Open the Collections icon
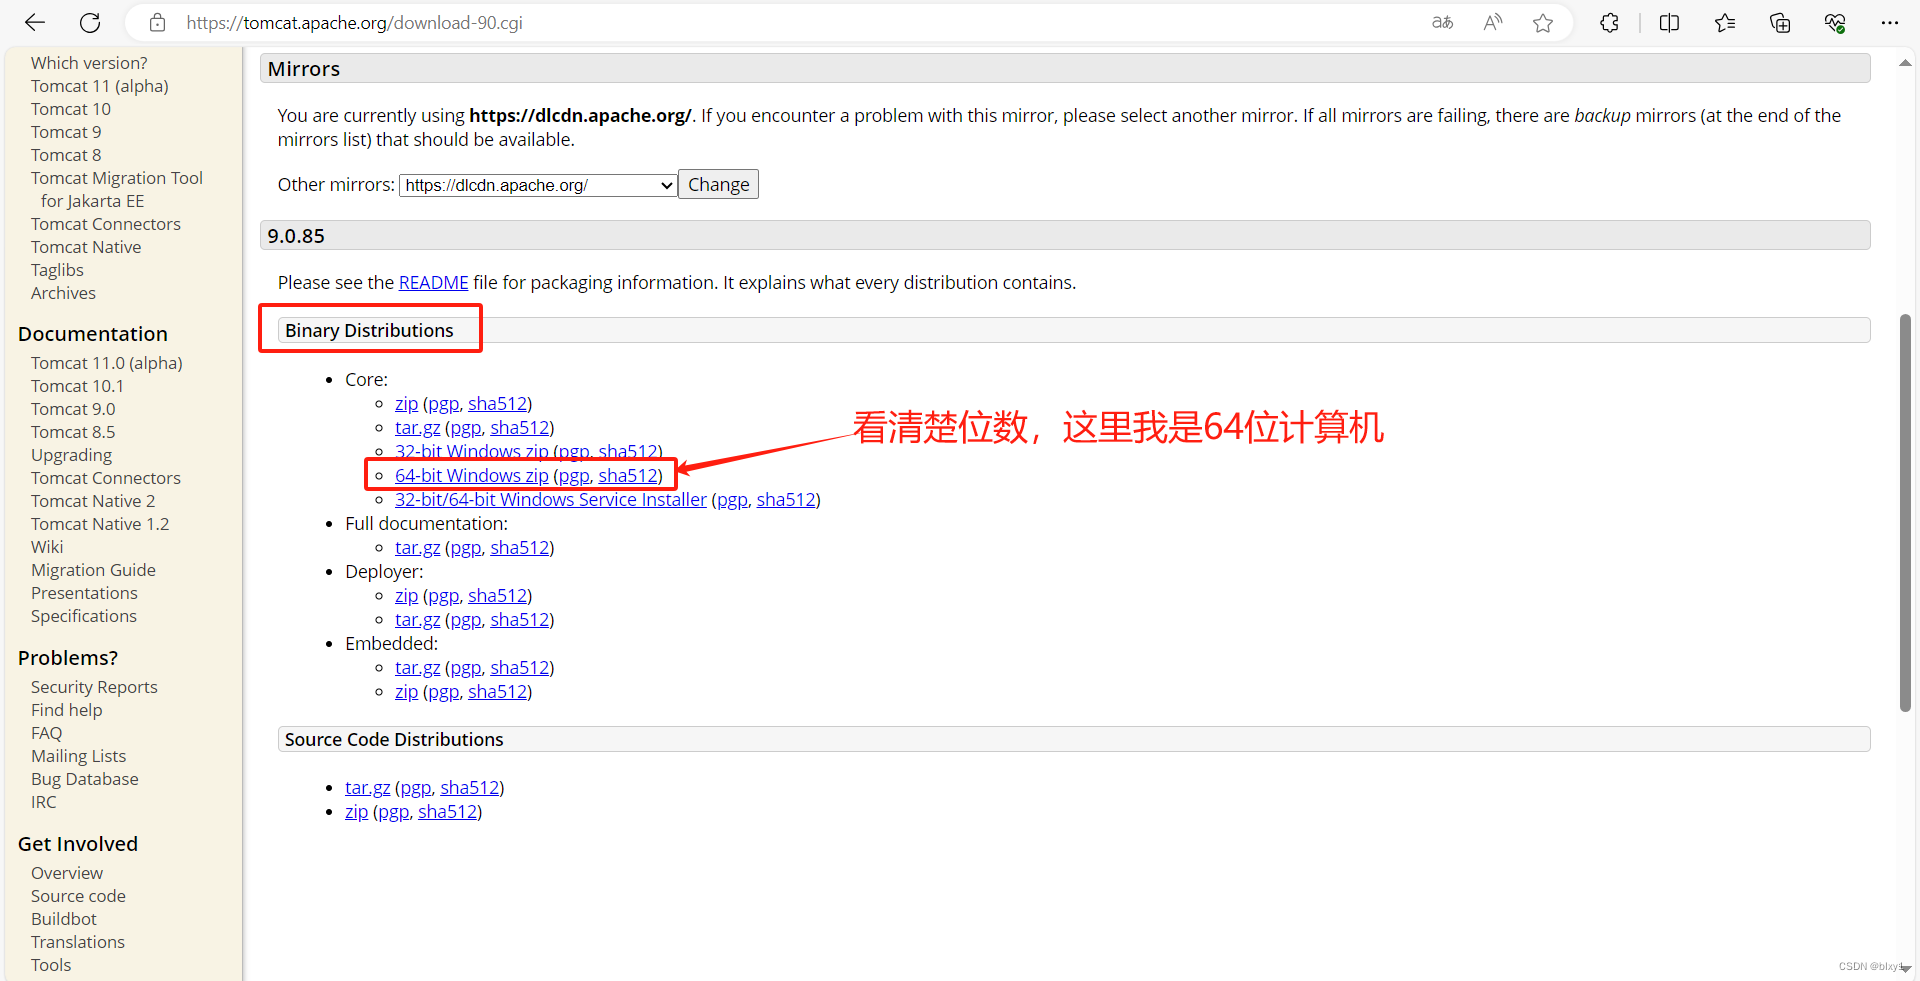Viewport: 1920px width, 981px height. pyautogui.click(x=1780, y=22)
